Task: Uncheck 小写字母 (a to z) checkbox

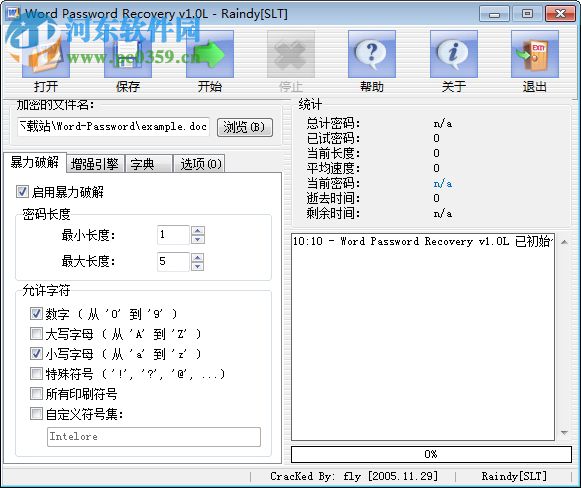Action: pos(36,353)
